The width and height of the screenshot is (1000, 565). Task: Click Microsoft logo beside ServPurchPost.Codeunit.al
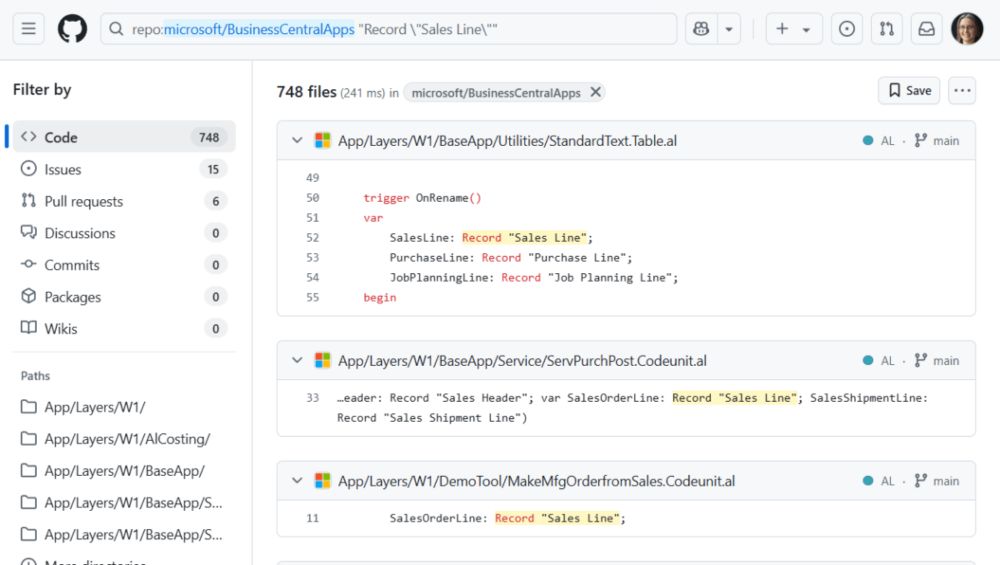[323, 360]
